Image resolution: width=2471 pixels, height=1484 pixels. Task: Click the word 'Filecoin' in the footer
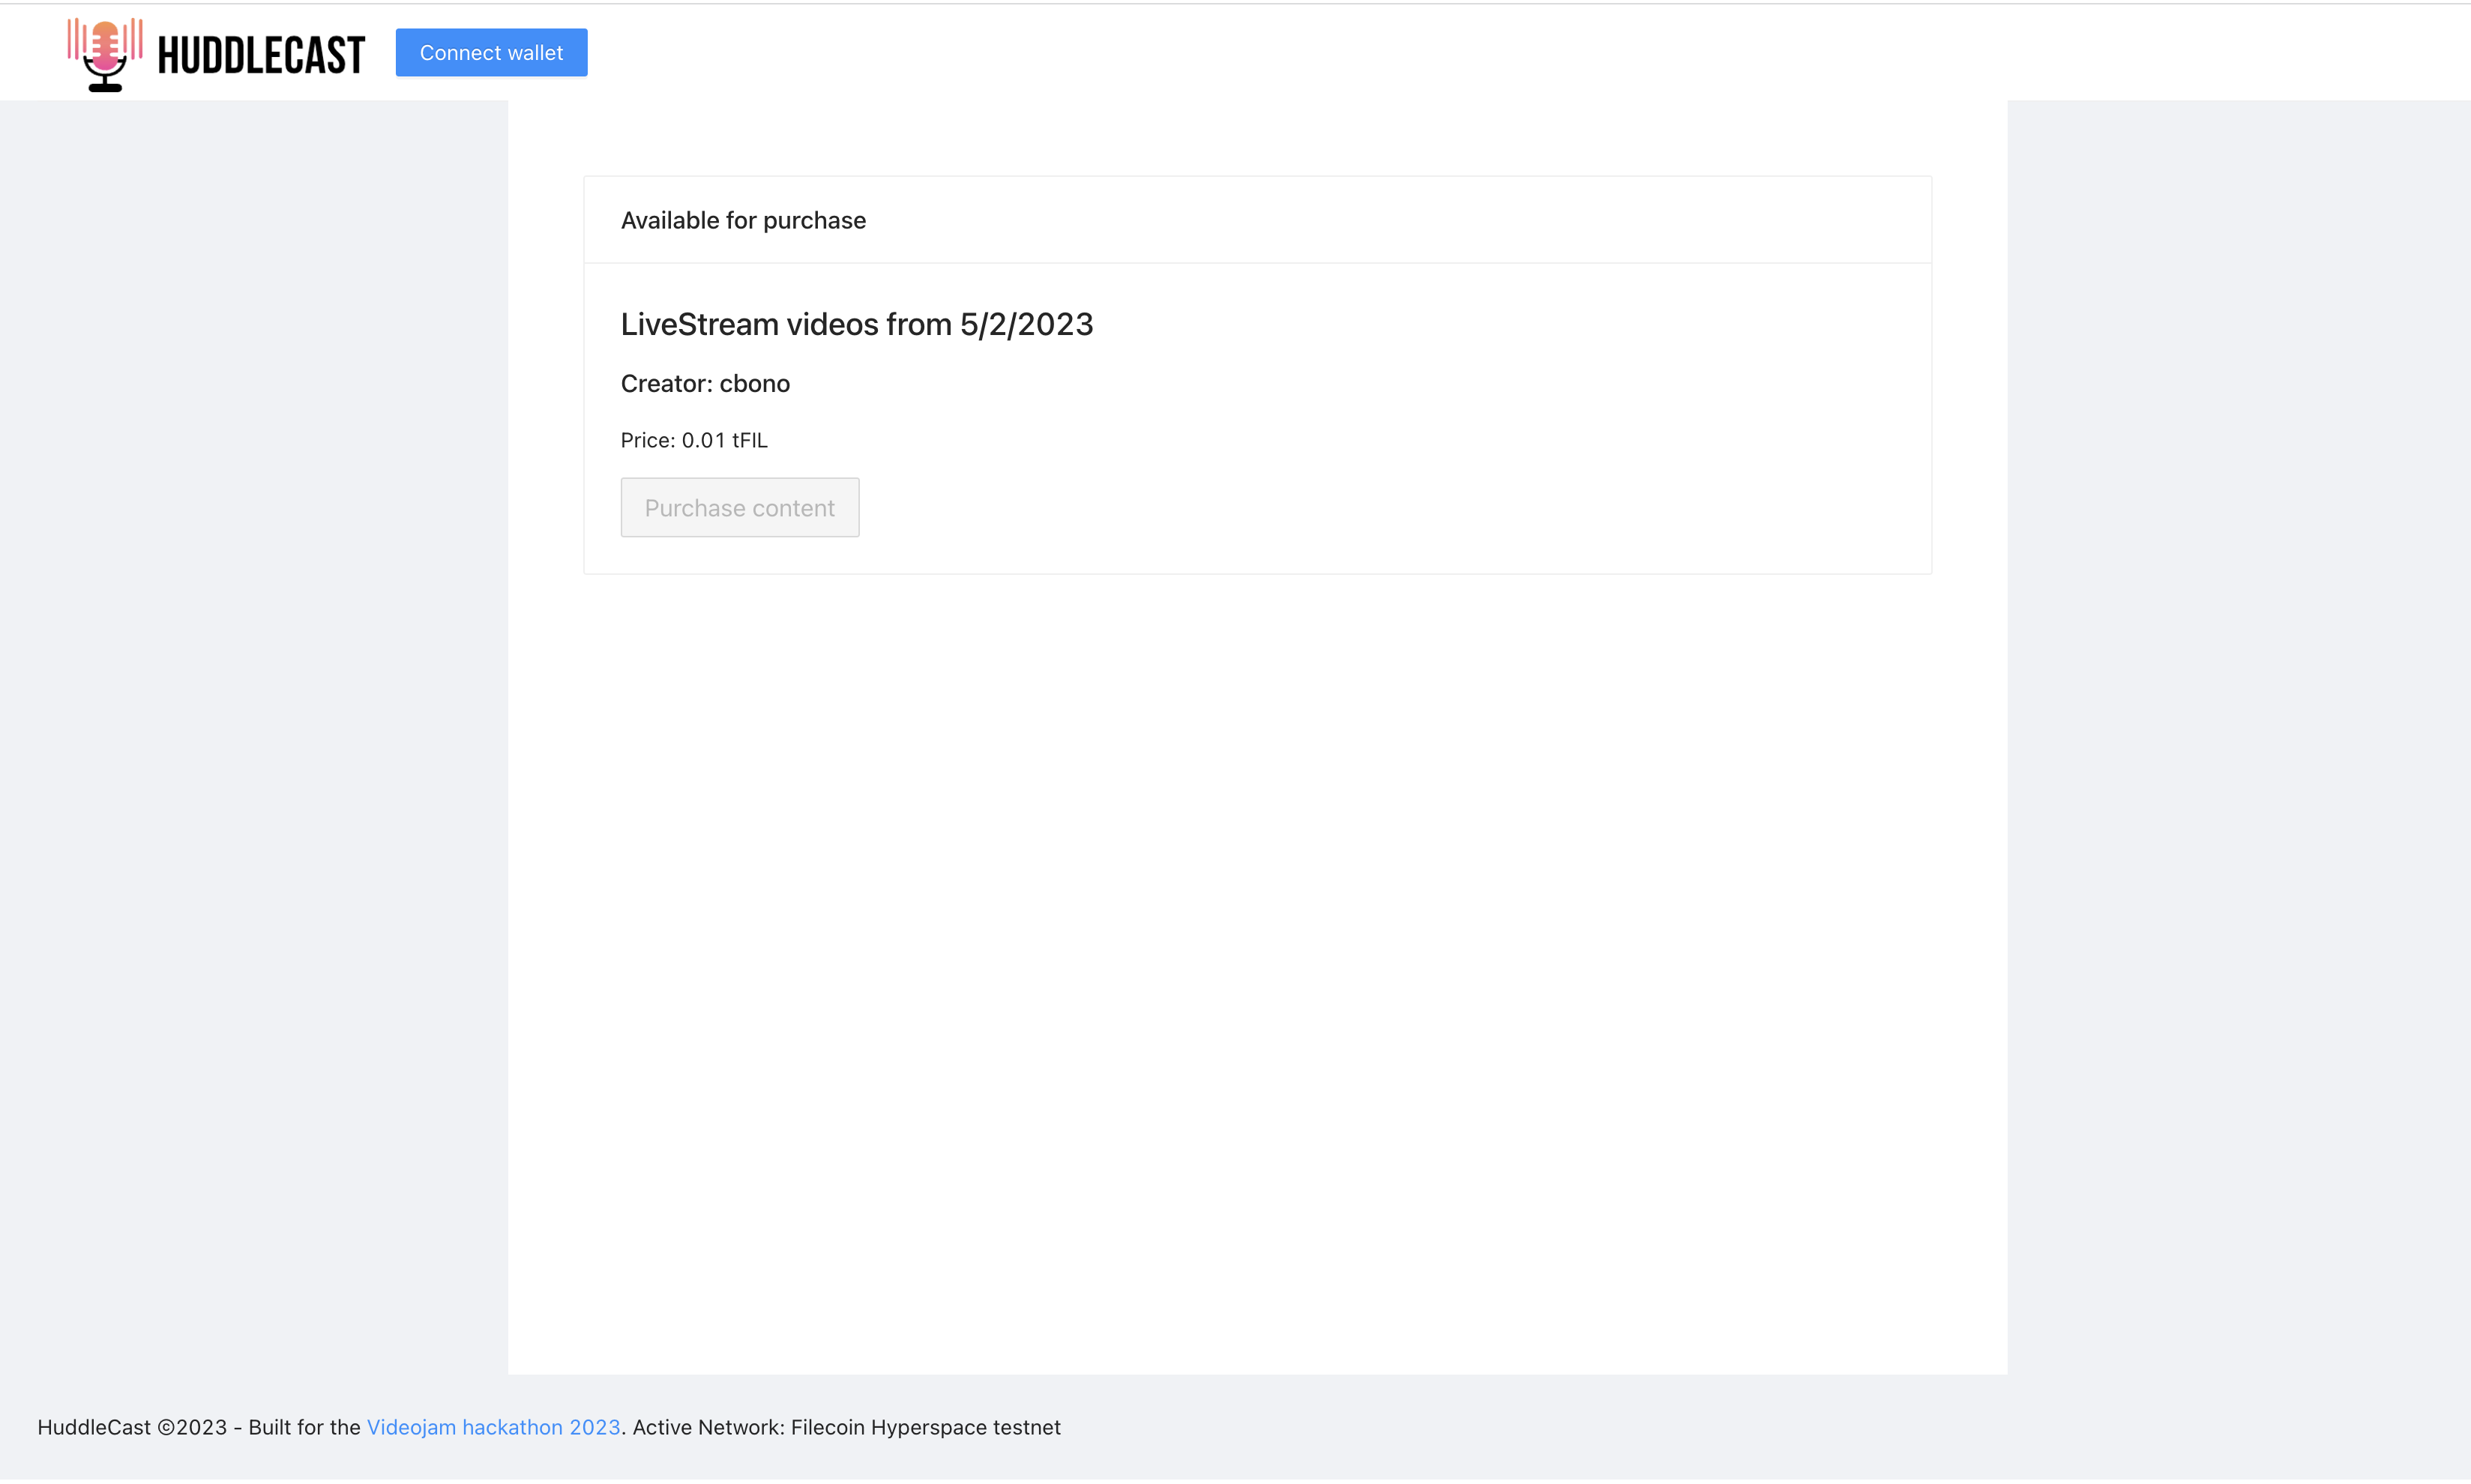(827, 1427)
